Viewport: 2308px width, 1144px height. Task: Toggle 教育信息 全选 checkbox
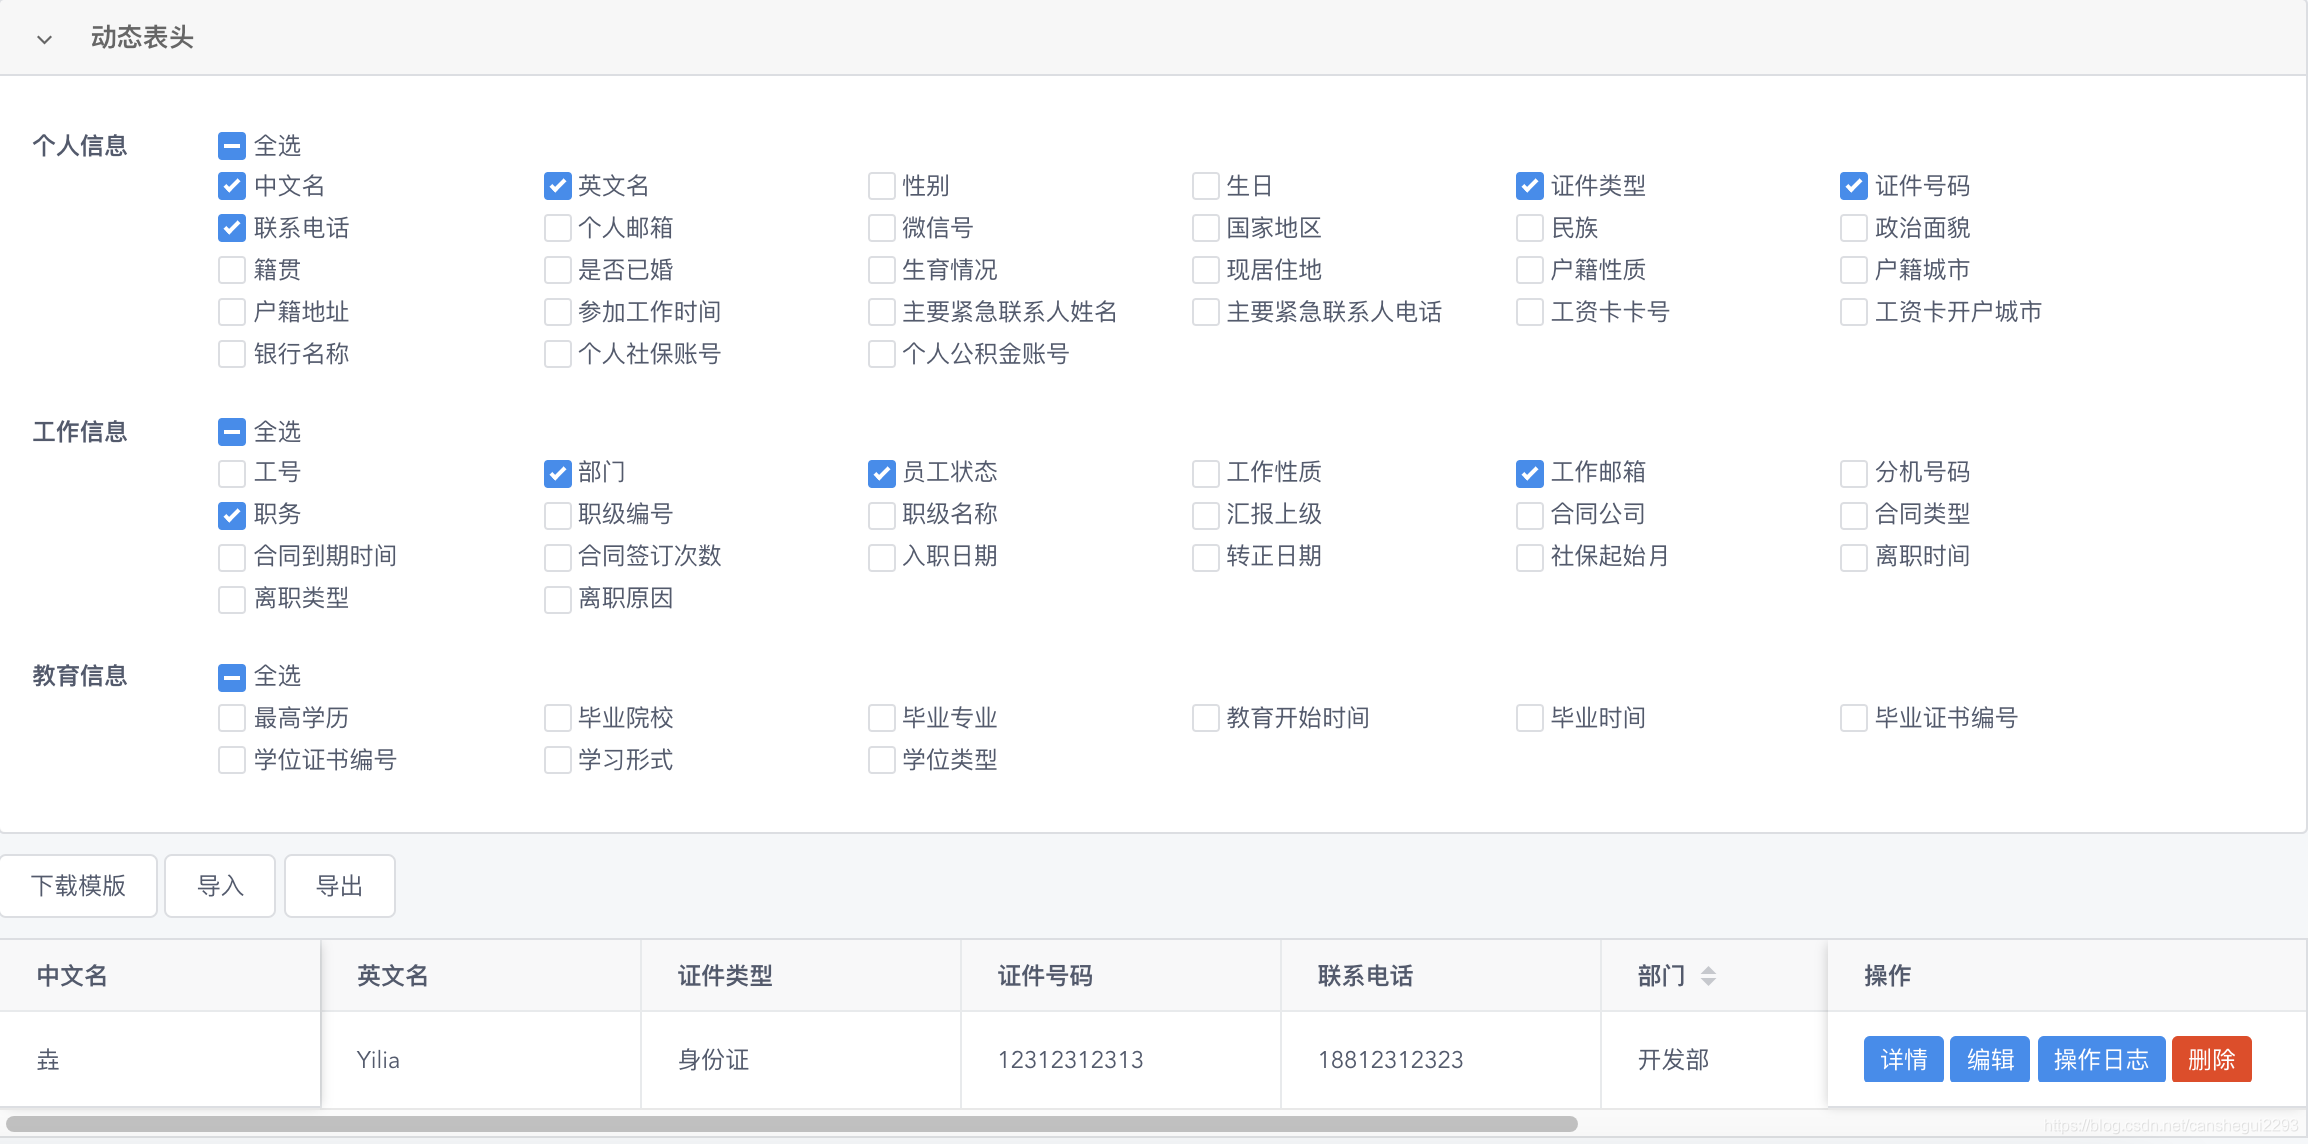pyautogui.click(x=231, y=677)
